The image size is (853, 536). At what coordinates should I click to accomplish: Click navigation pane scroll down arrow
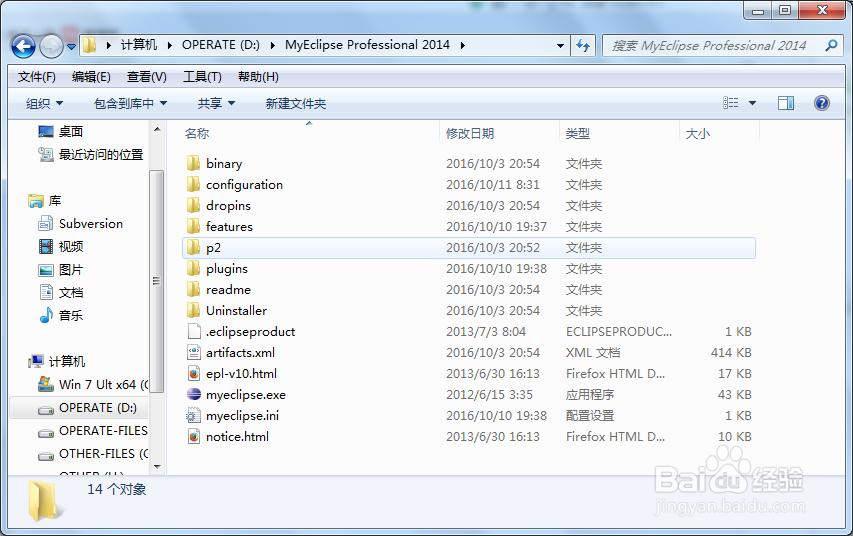pos(157,467)
